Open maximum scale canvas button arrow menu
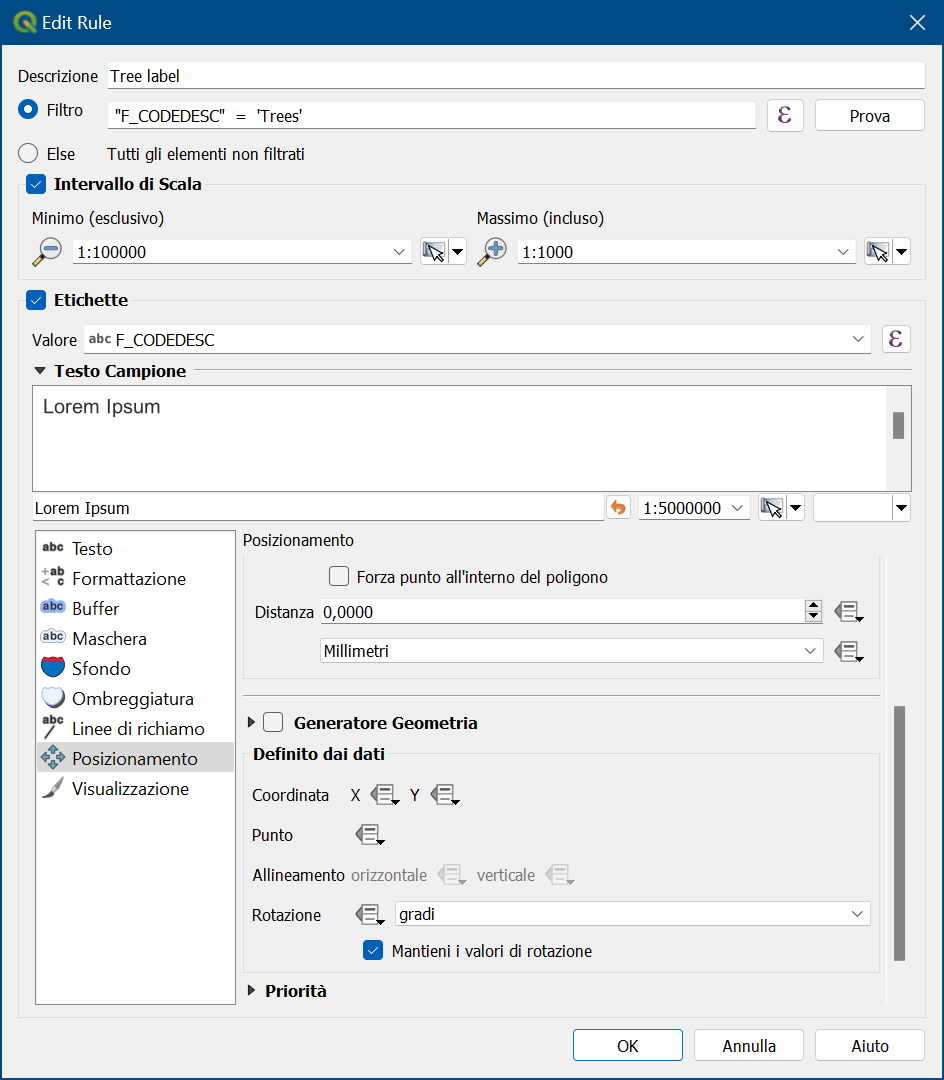 [x=901, y=252]
